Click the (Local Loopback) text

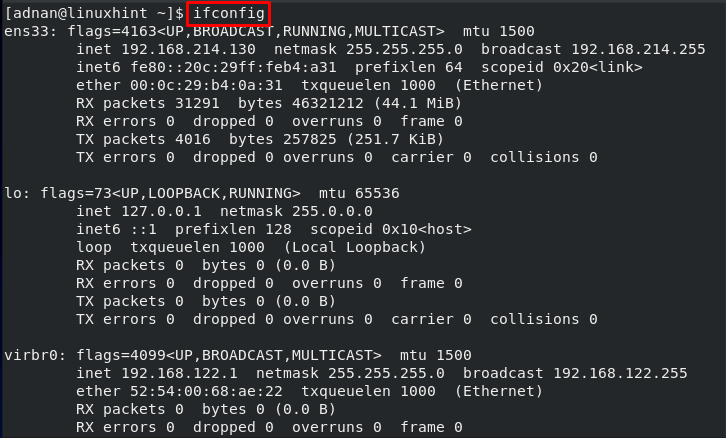coord(355,248)
